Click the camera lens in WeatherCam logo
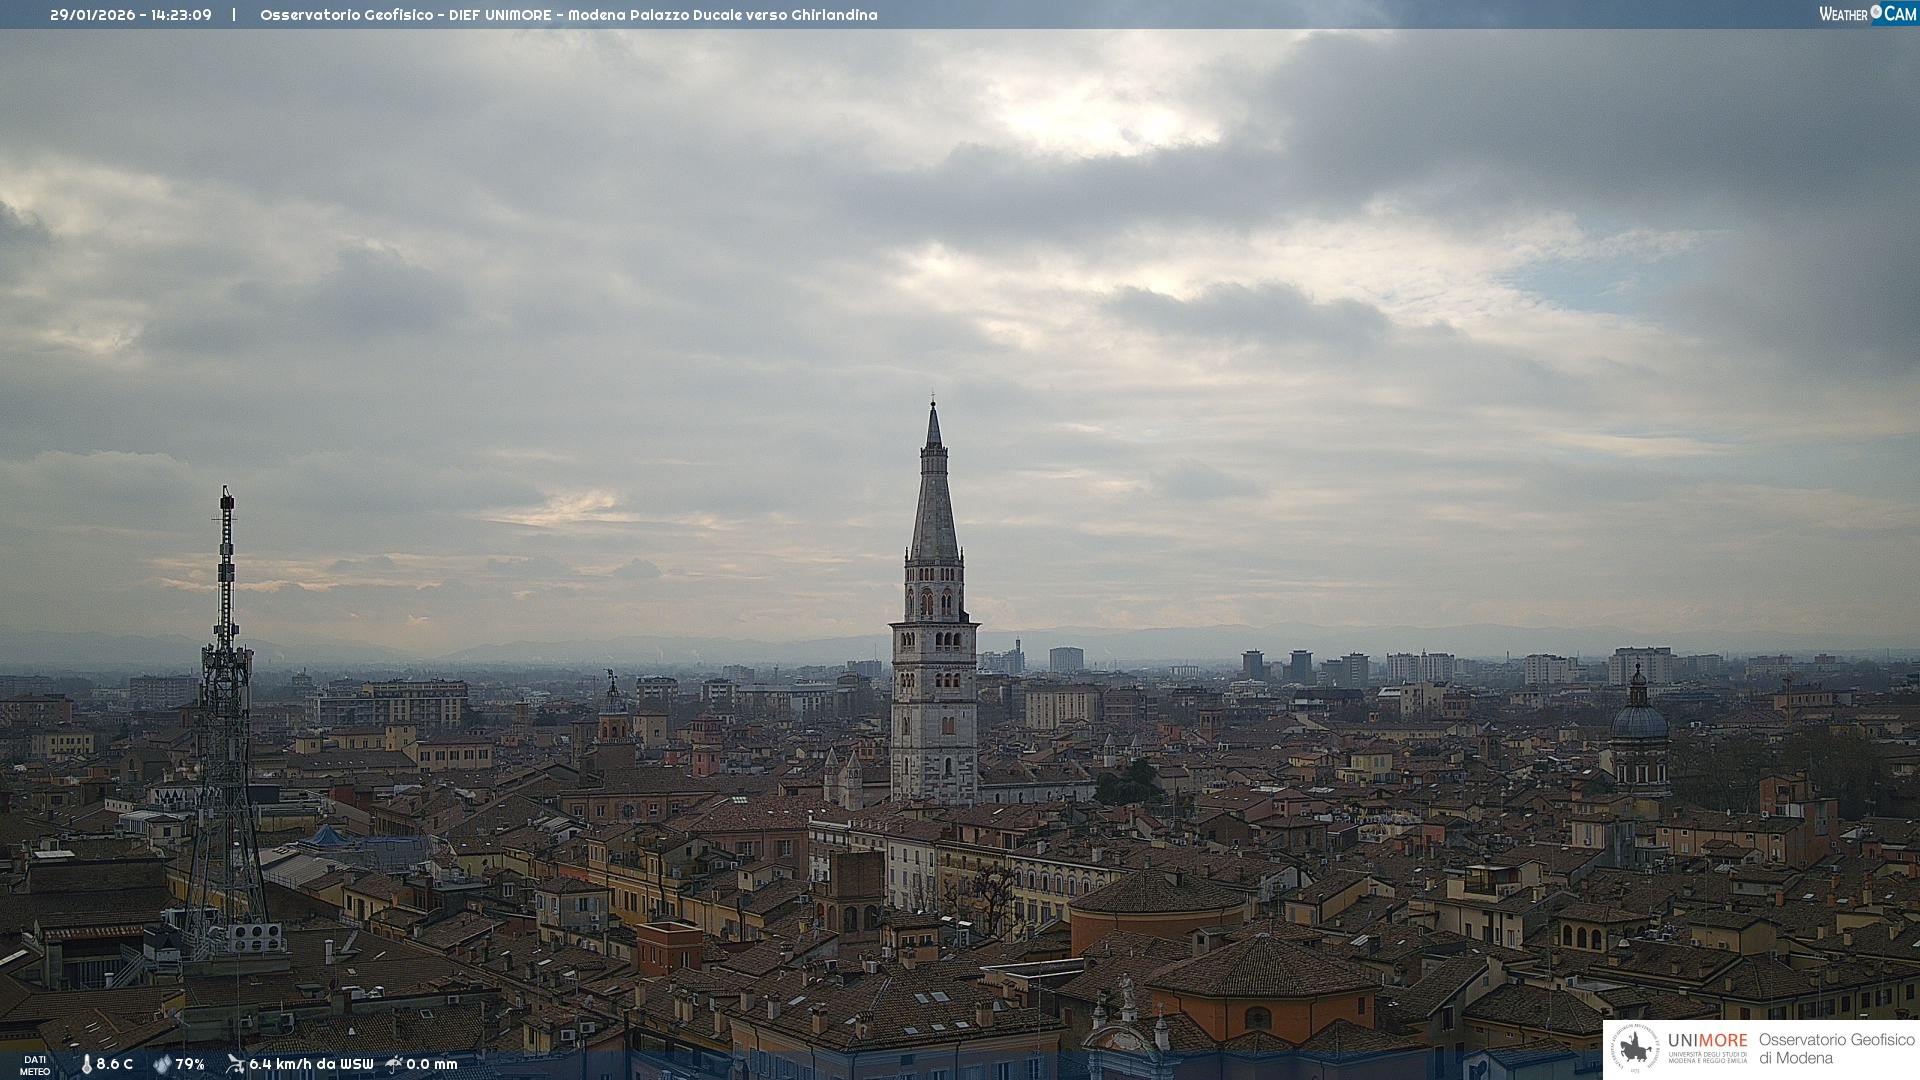 click(x=1876, y=12)
